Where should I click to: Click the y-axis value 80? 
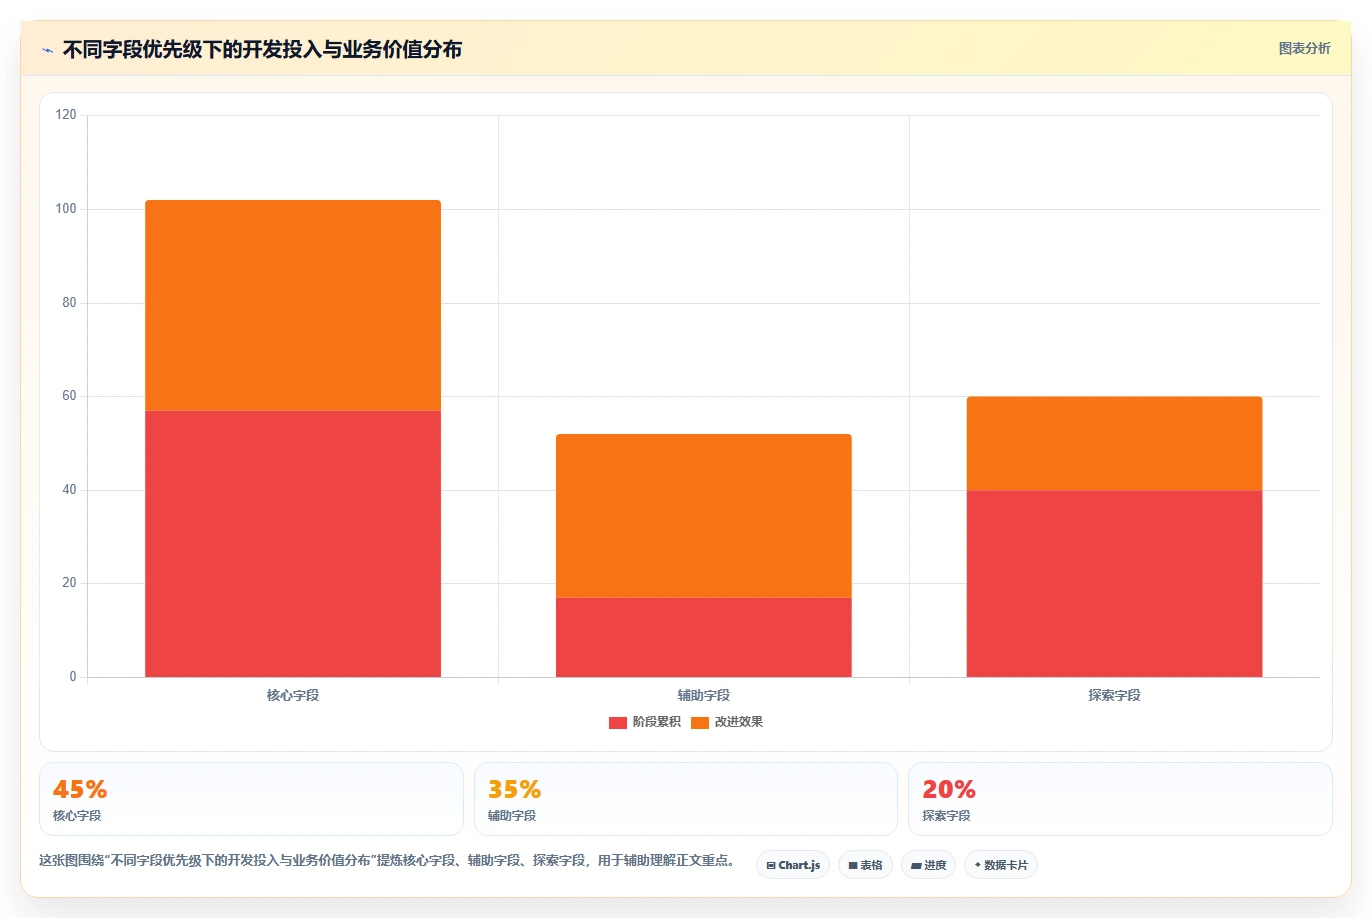coord(69,303)
